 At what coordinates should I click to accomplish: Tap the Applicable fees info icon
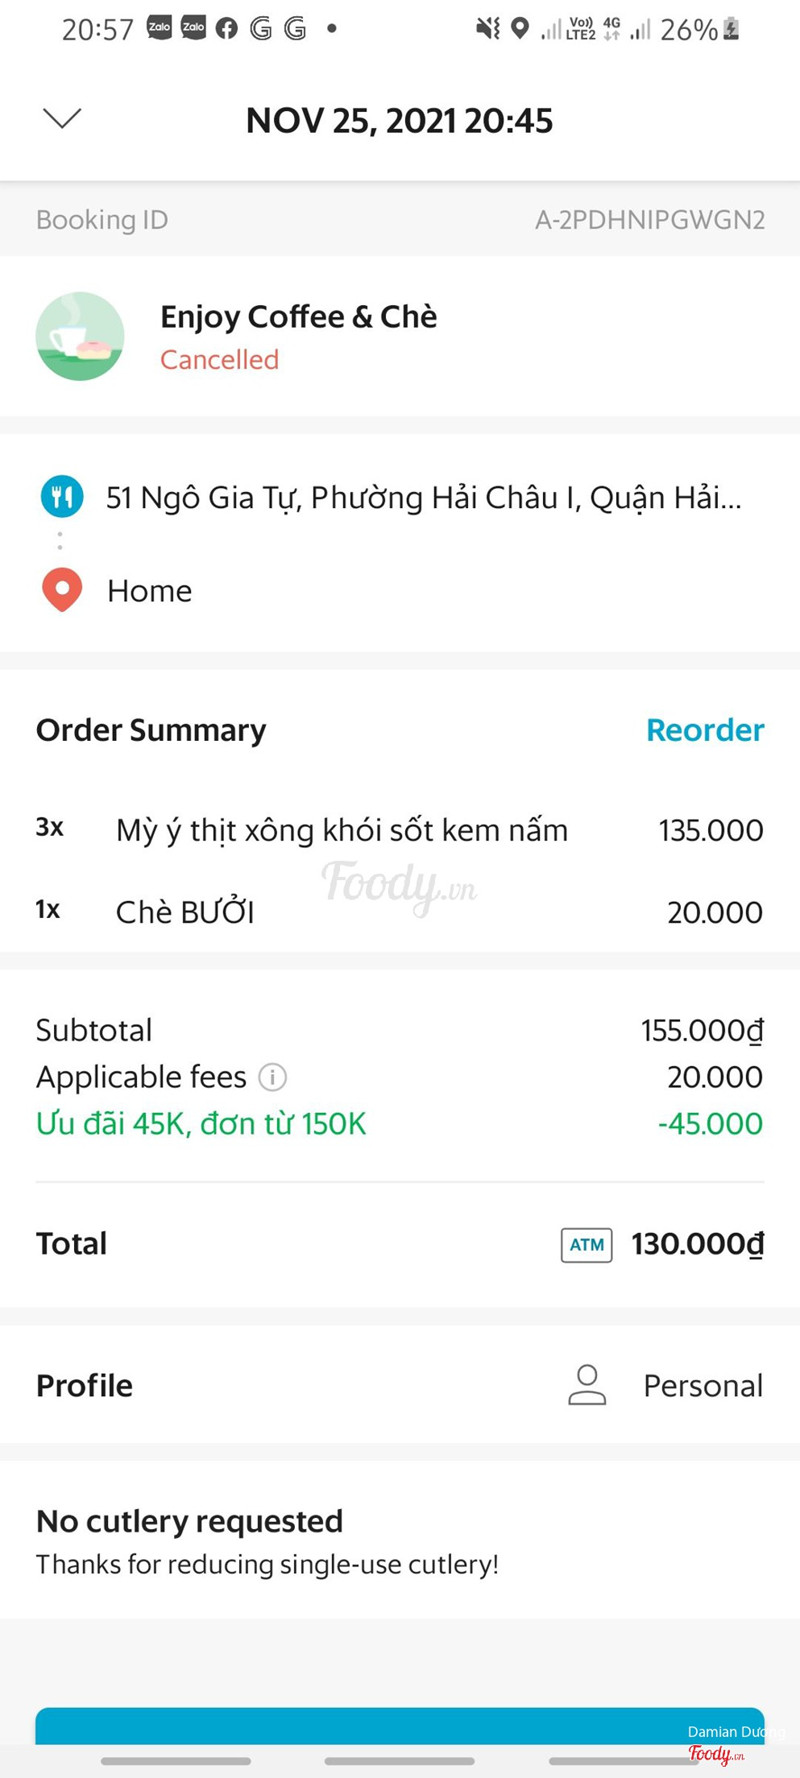pos(272,1077)
